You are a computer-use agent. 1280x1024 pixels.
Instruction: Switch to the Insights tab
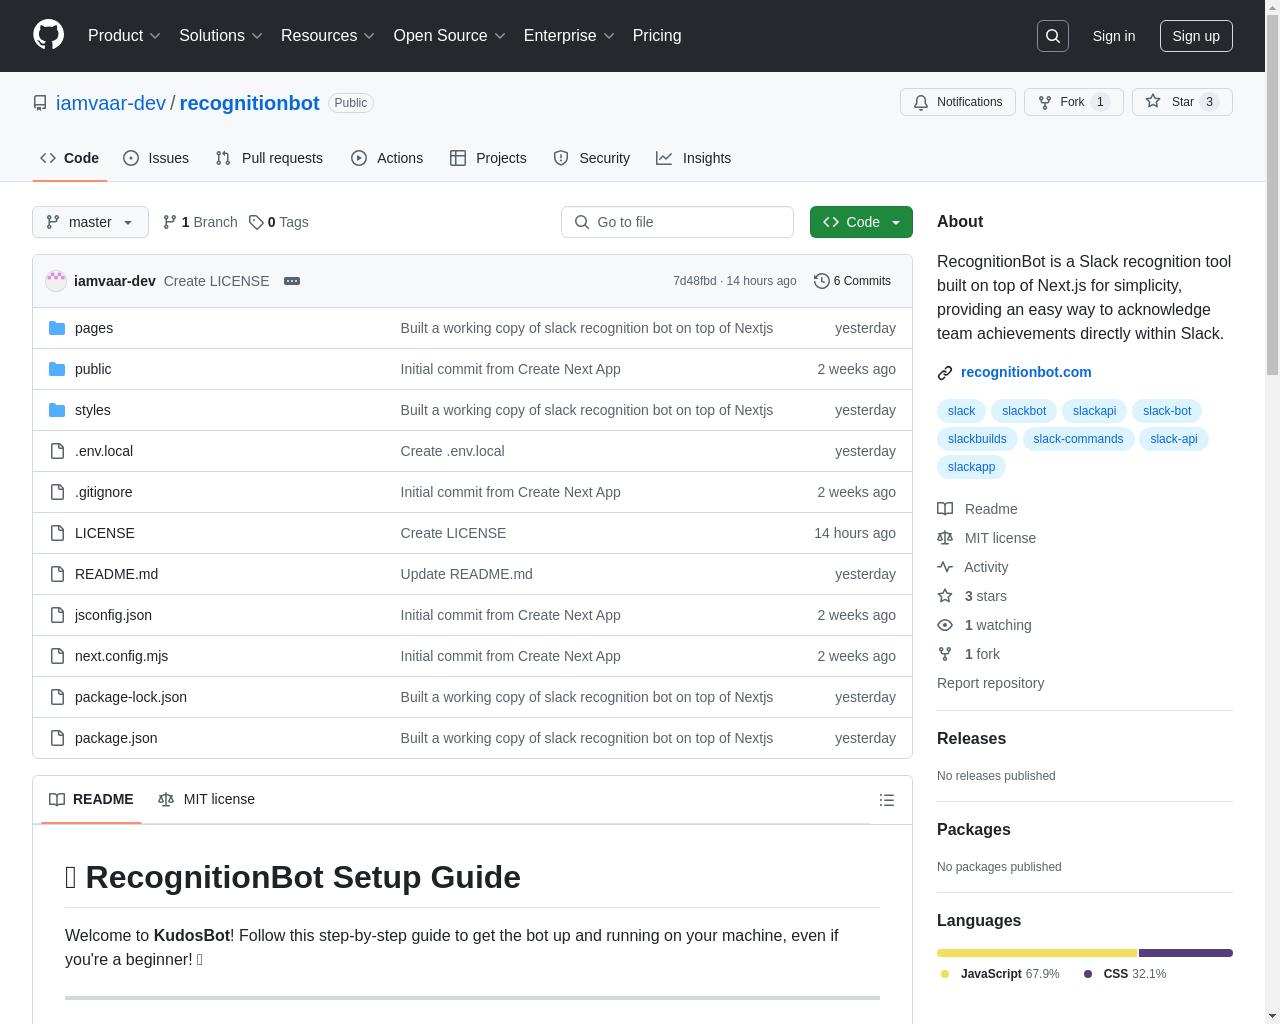tap(694, 158)
